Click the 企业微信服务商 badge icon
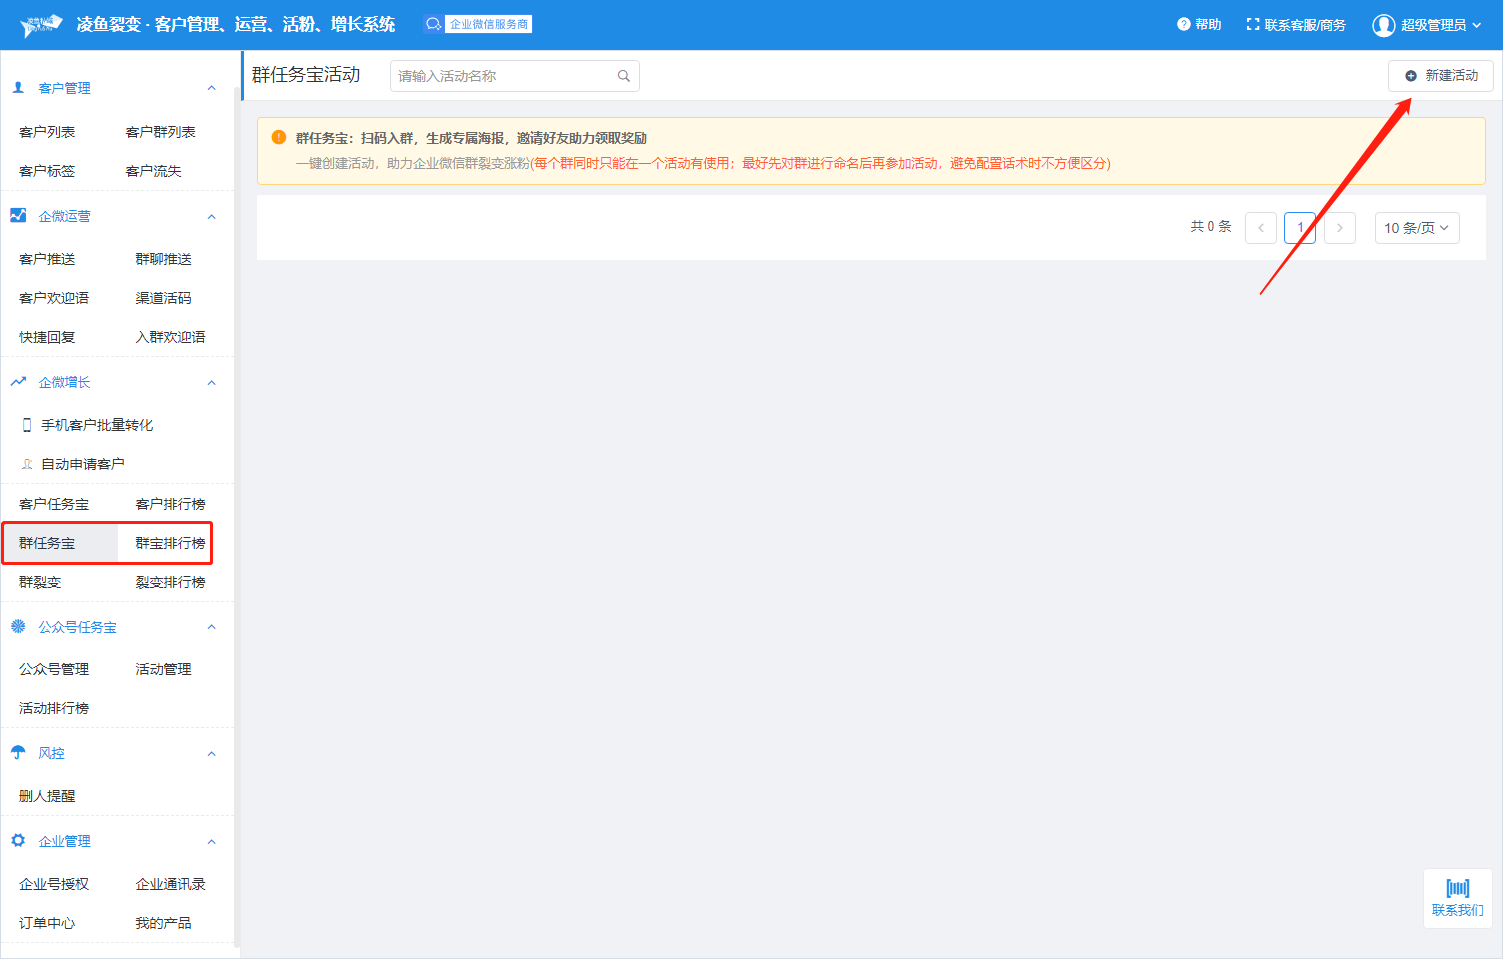Screen dimensions: 1503x959 click(x=433, y=24)
